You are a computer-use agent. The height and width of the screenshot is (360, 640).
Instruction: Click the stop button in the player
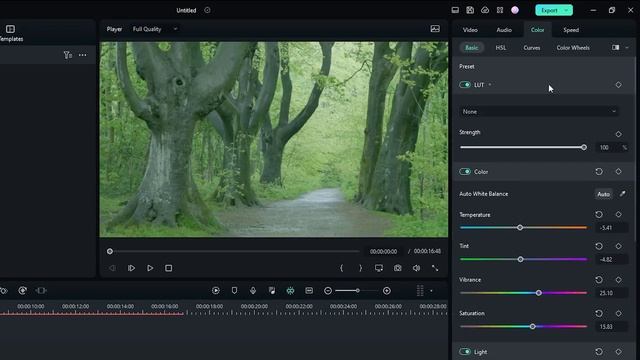169,268
